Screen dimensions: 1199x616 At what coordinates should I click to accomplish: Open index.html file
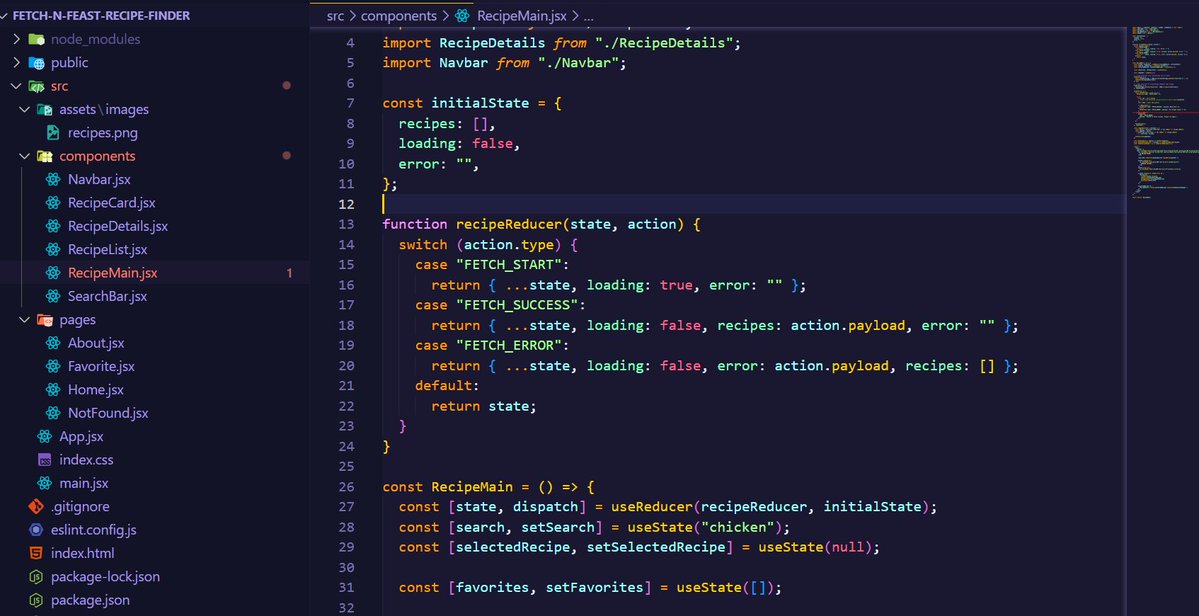pos(83,553)
